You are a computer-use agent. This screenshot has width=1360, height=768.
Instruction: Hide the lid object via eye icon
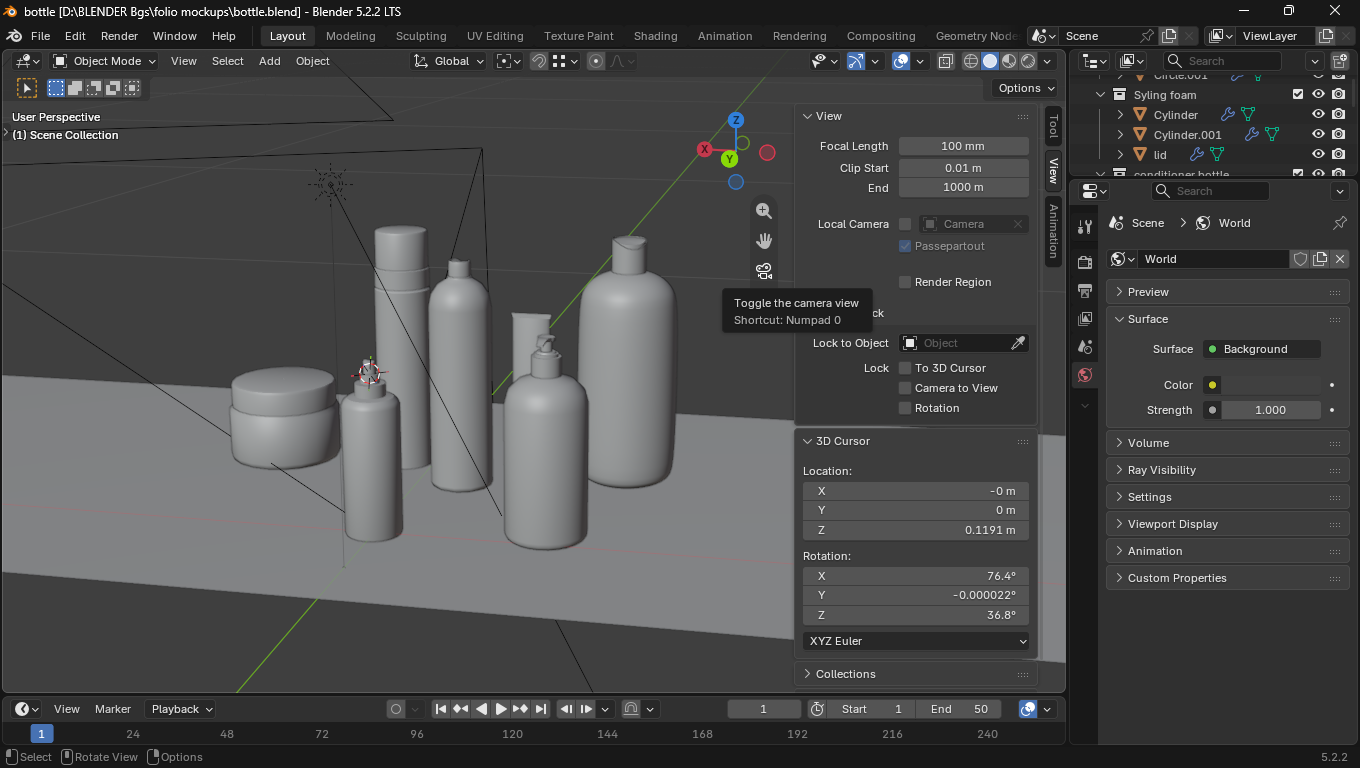coord(1318,154)
